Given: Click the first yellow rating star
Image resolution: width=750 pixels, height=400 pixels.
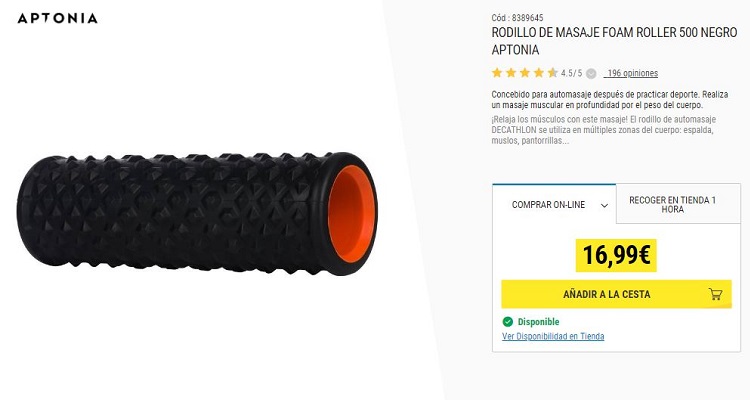Looking at the screenshot, I should click(x=497, y=73).
